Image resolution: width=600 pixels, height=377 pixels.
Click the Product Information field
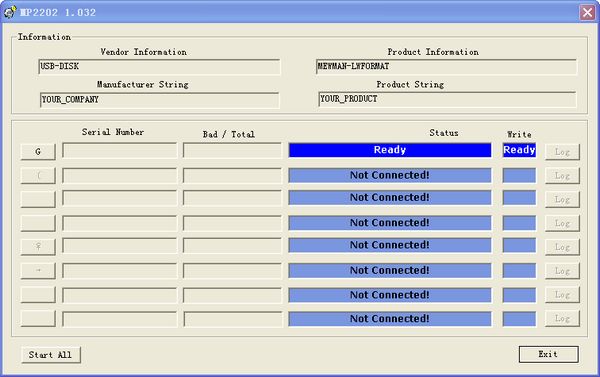point(446,67)
